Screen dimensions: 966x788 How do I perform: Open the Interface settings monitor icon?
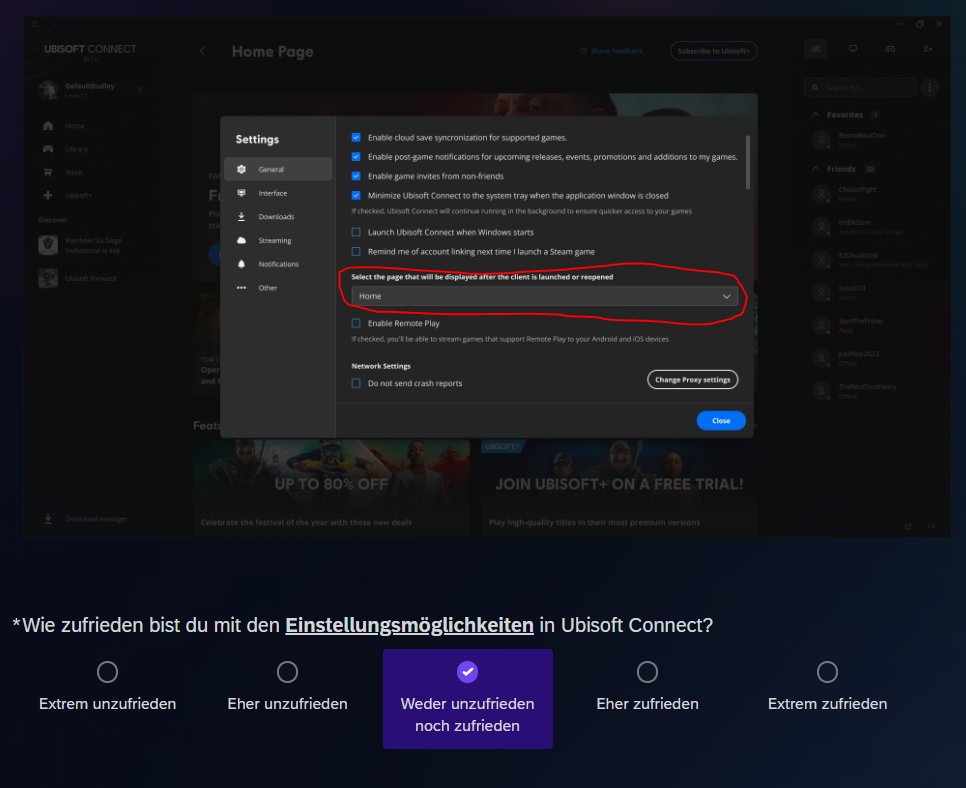point(242,193)
